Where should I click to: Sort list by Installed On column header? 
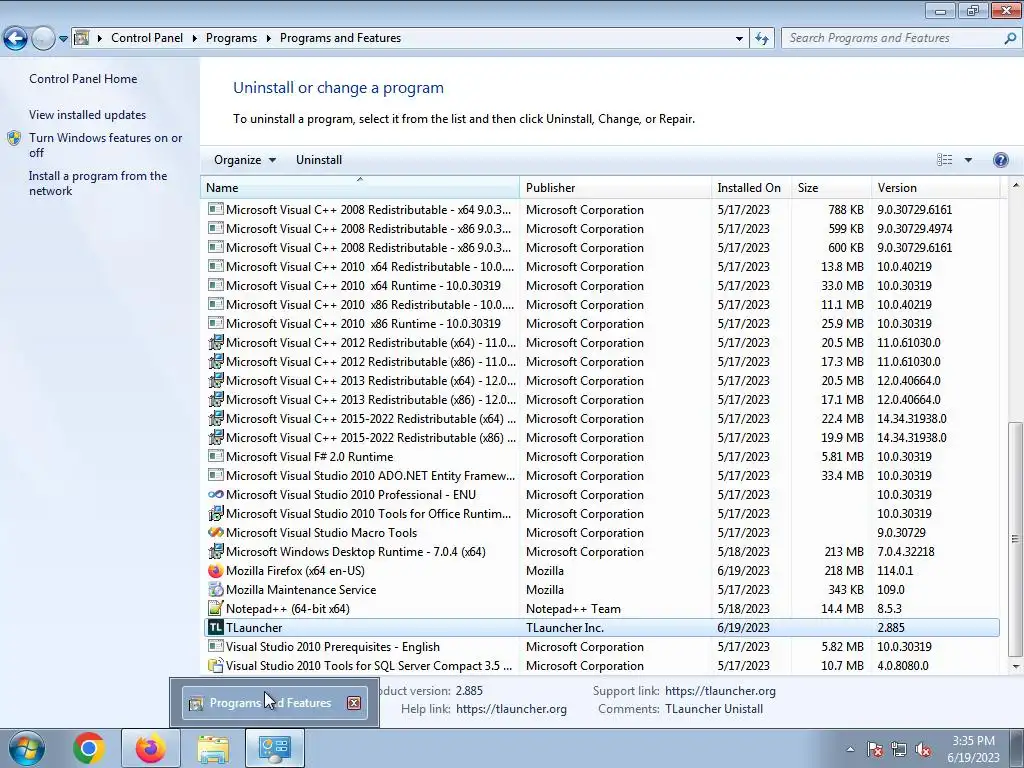(751, 187)
